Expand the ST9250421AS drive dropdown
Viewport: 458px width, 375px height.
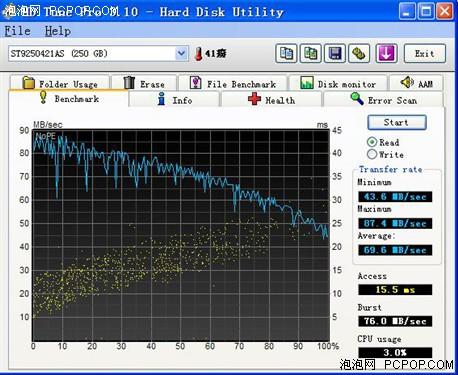pyautogui.click(x=181, y=53)
